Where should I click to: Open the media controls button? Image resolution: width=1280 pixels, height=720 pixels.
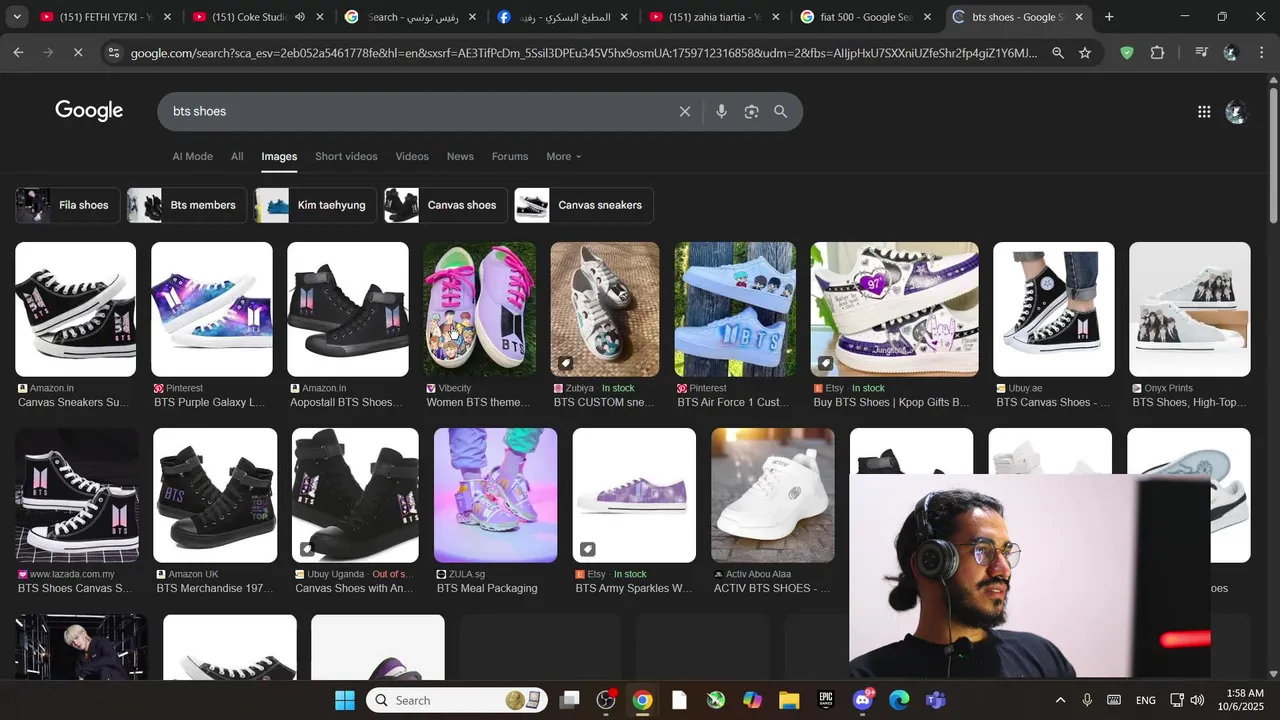(x=1202, y=53)
